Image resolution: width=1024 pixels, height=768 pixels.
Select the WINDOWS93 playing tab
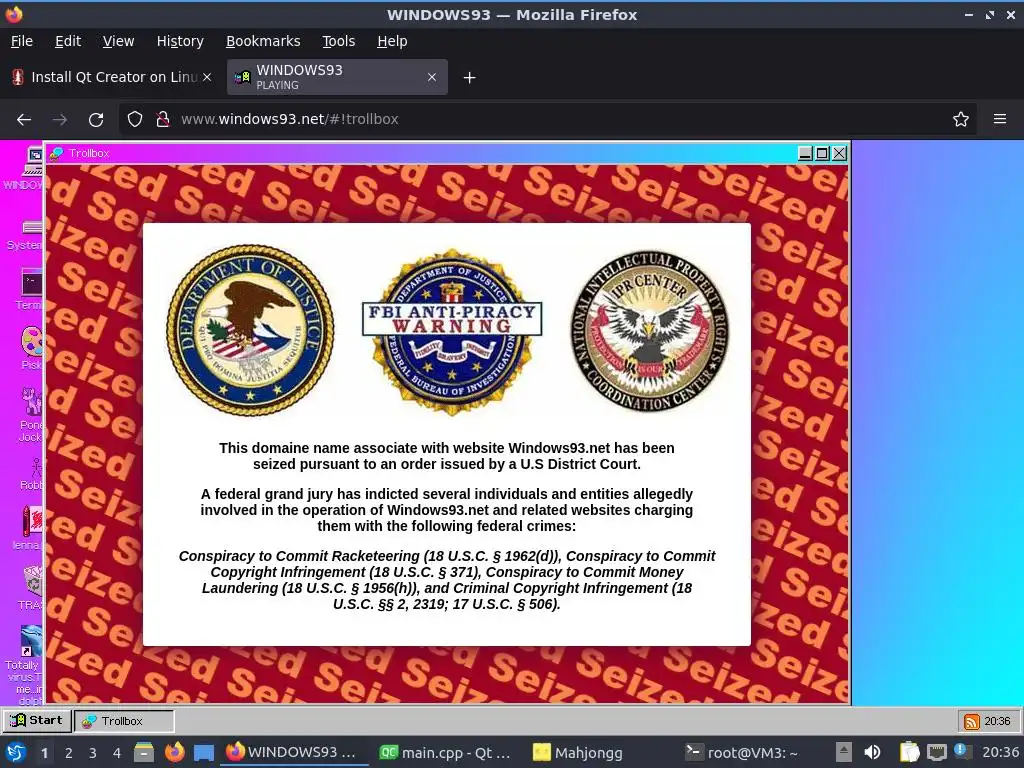(337, 77)
